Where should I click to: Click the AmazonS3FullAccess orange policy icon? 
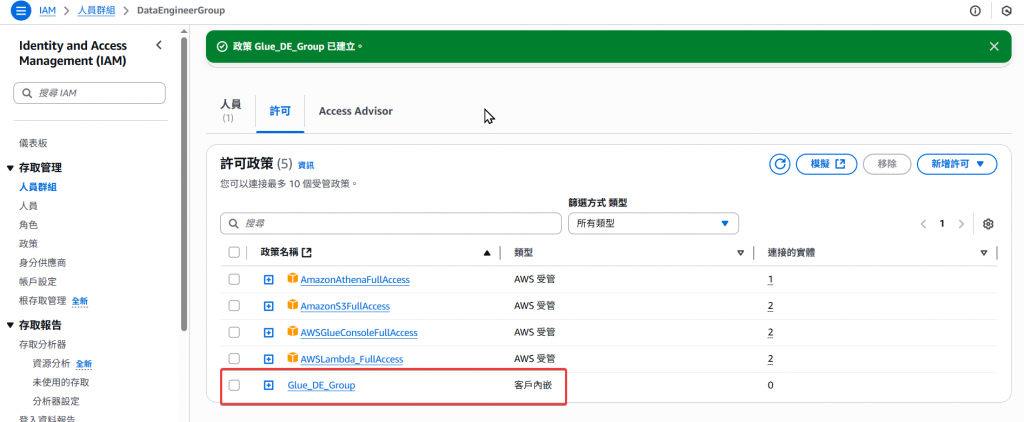[293, 305]
